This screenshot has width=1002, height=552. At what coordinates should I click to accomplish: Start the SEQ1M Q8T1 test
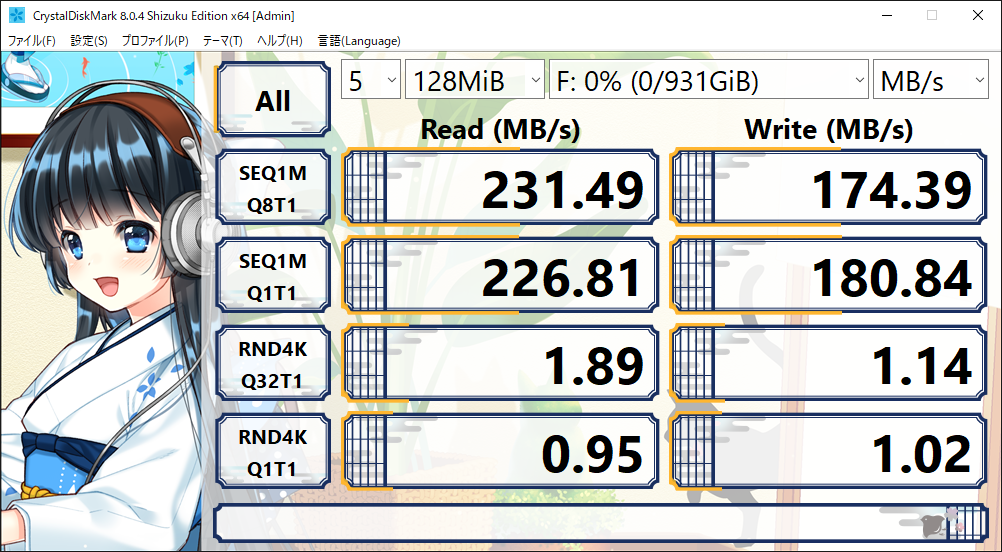coord(274,188)
